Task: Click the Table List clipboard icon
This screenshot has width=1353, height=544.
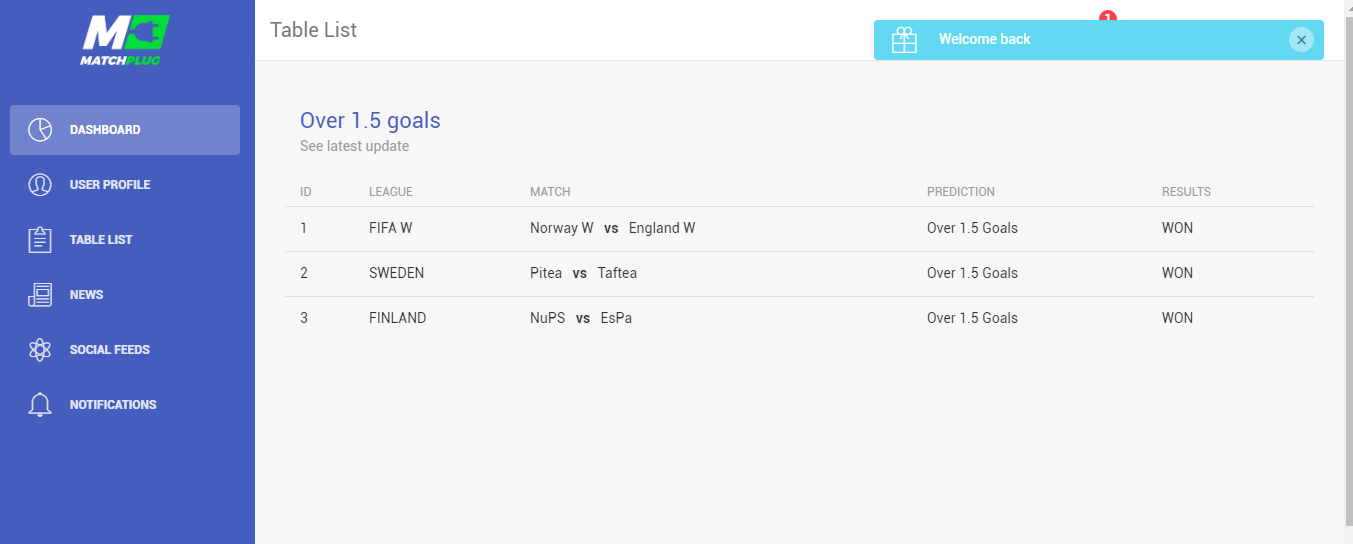Action: pos(40,240)
